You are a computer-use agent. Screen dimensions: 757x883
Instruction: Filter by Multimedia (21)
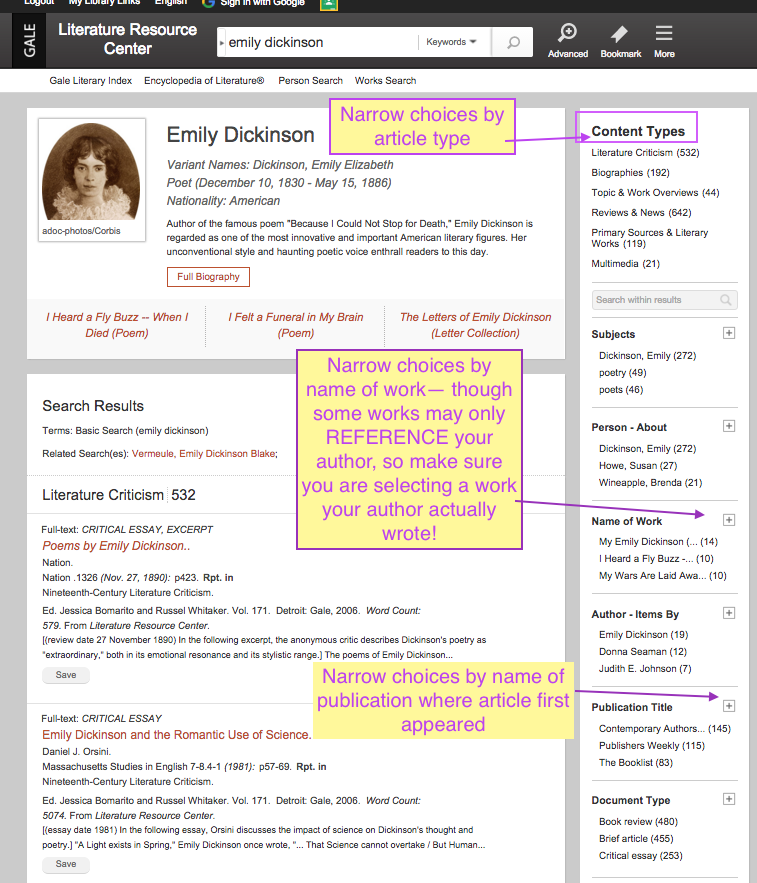(625, 264)
